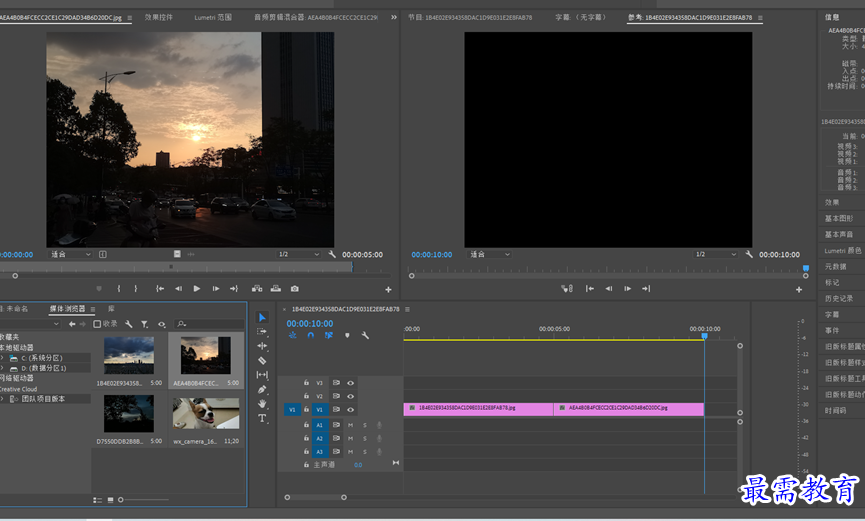
Task: Toggle Linked Selection in timeline
Action: [329, 335]
